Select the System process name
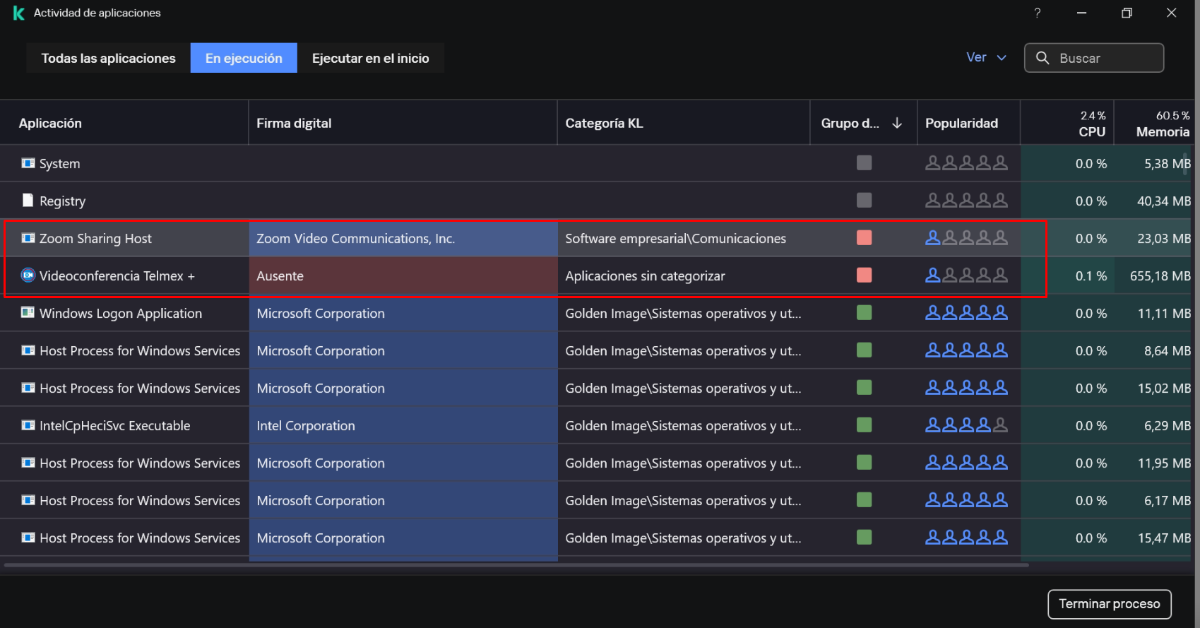Screen dimensions: 1200x628 pyautogui.click(x=60, y=163)
